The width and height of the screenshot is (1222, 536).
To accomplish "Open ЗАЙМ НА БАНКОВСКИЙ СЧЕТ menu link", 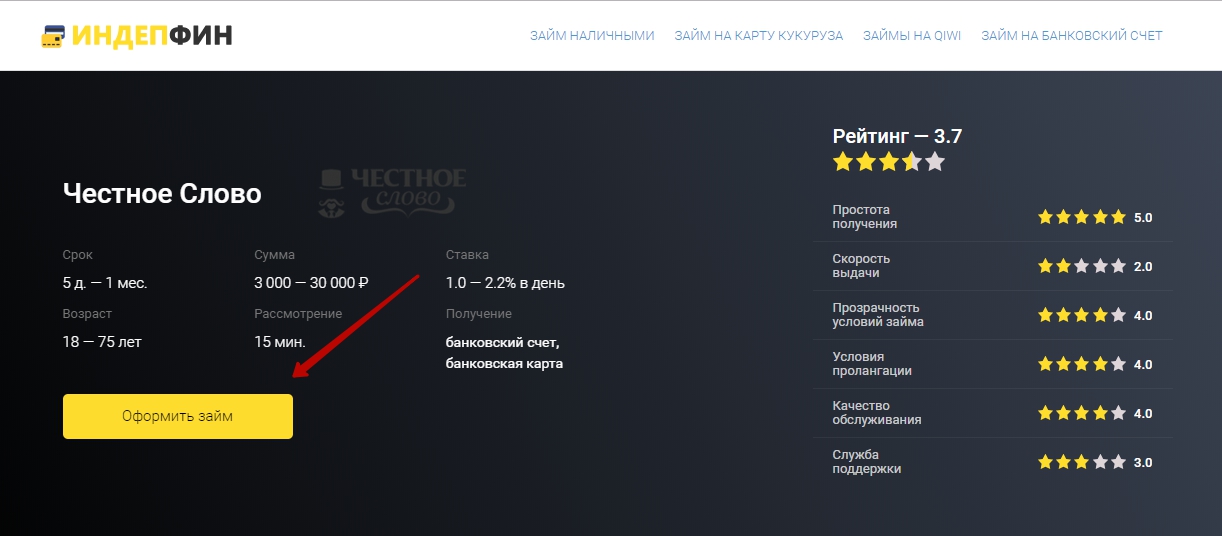I will click(x=1072, y=35).
